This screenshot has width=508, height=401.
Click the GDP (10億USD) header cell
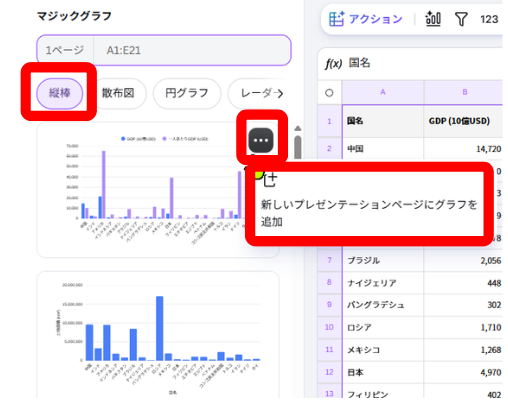point(463,121)
